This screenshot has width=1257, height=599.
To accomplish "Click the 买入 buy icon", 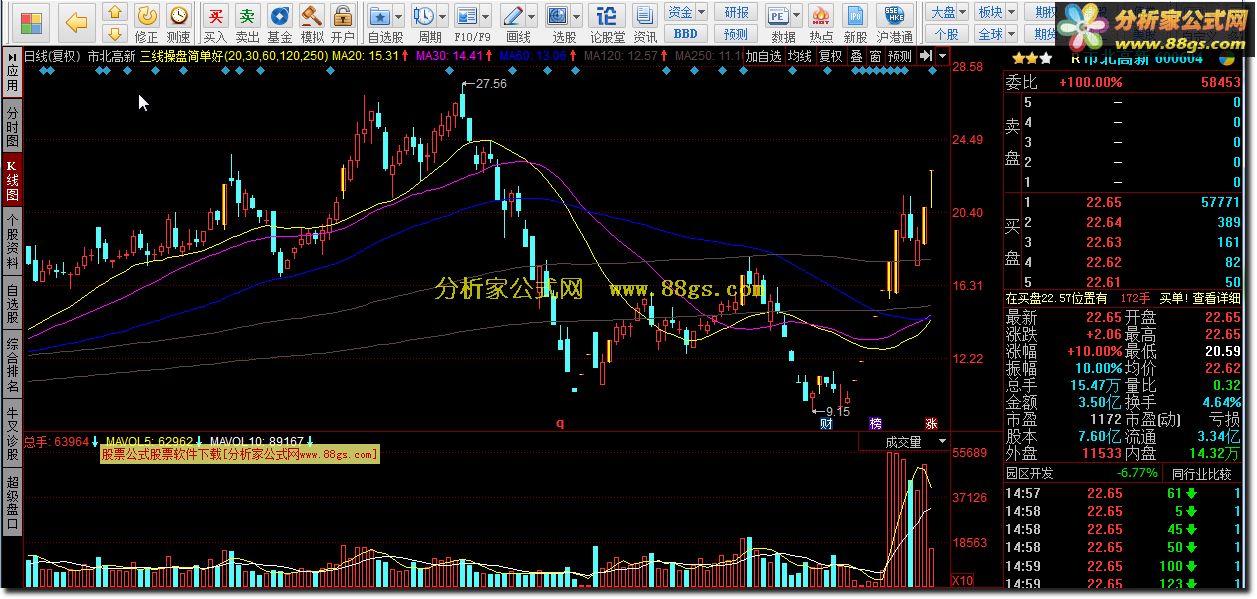I will 215,23.
